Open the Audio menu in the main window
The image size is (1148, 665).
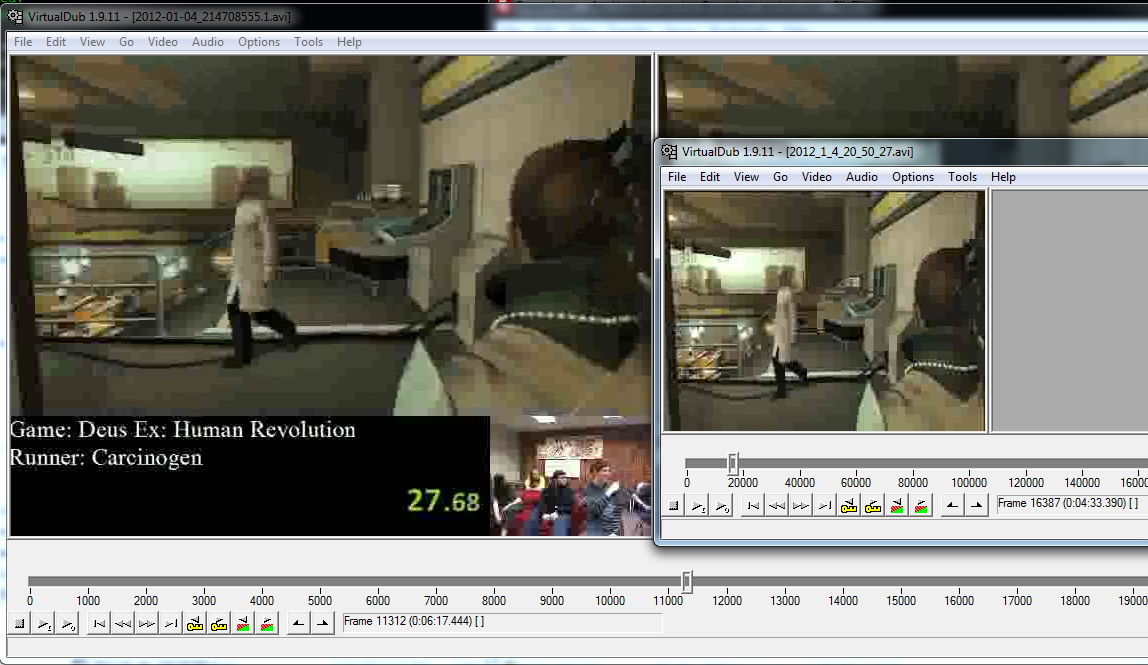[208, 42]
